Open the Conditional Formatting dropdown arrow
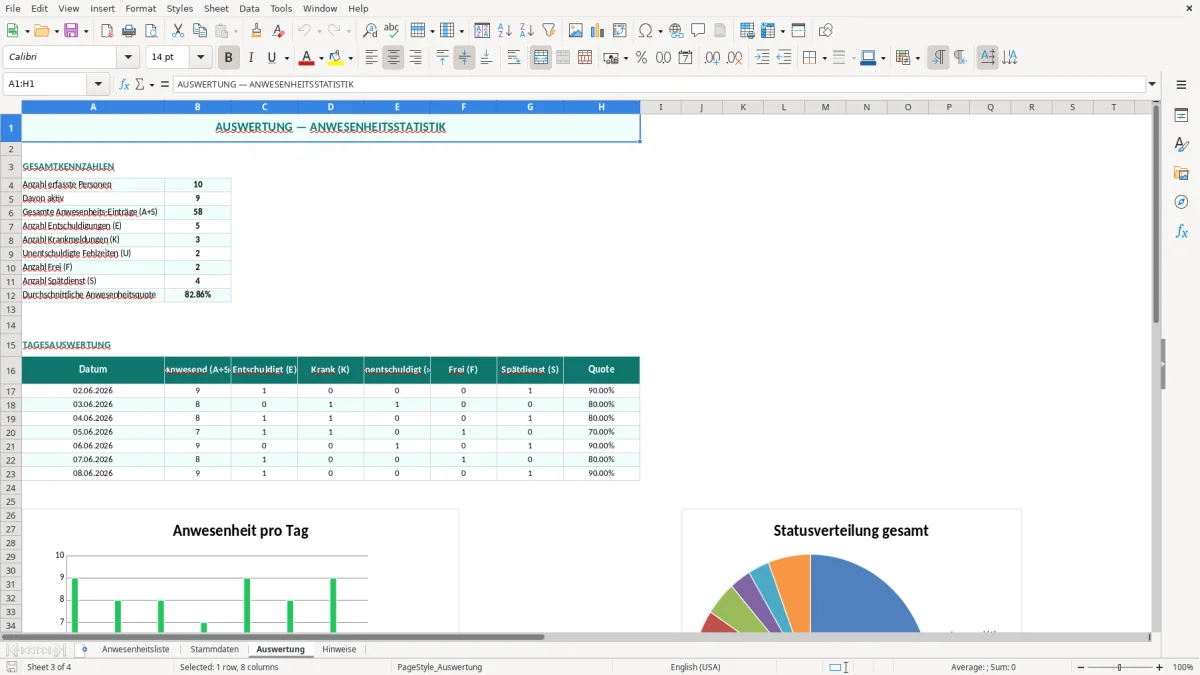This screenshot has width=1200, height=675. (x=917, y=58)
